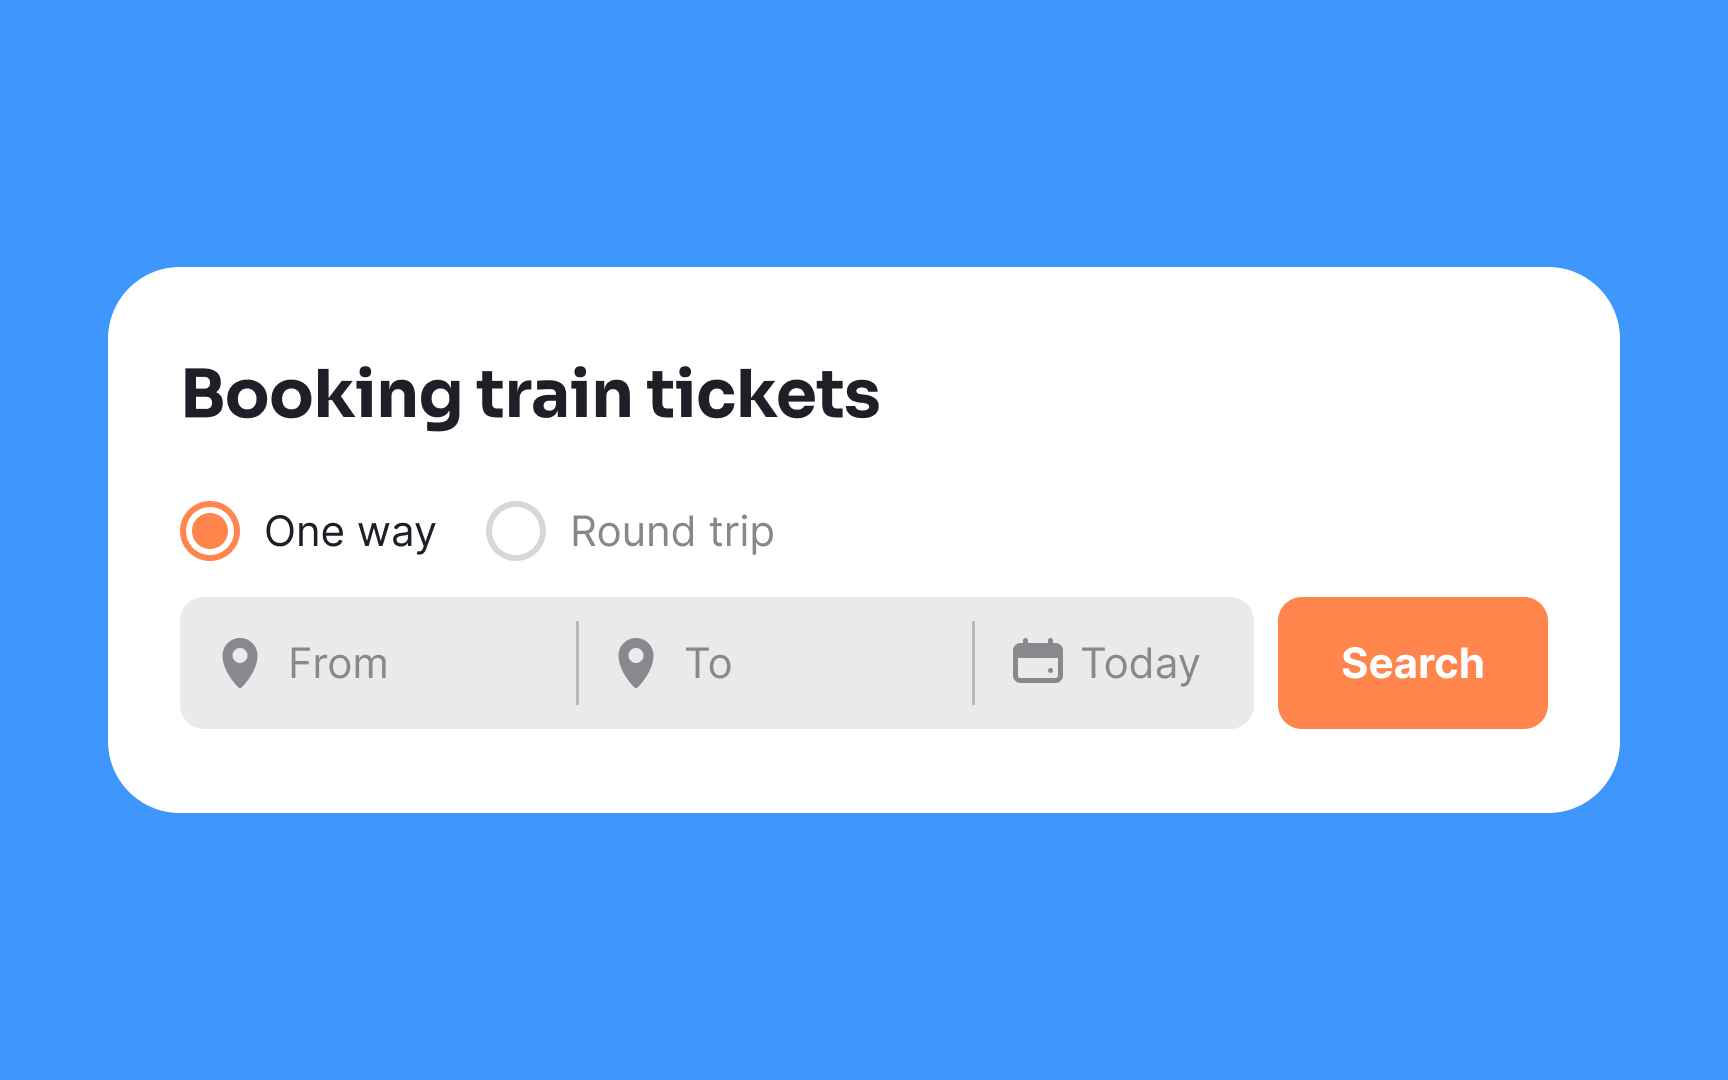
Task: Click the destination station pin marker
Action: [x=634, y=662]
